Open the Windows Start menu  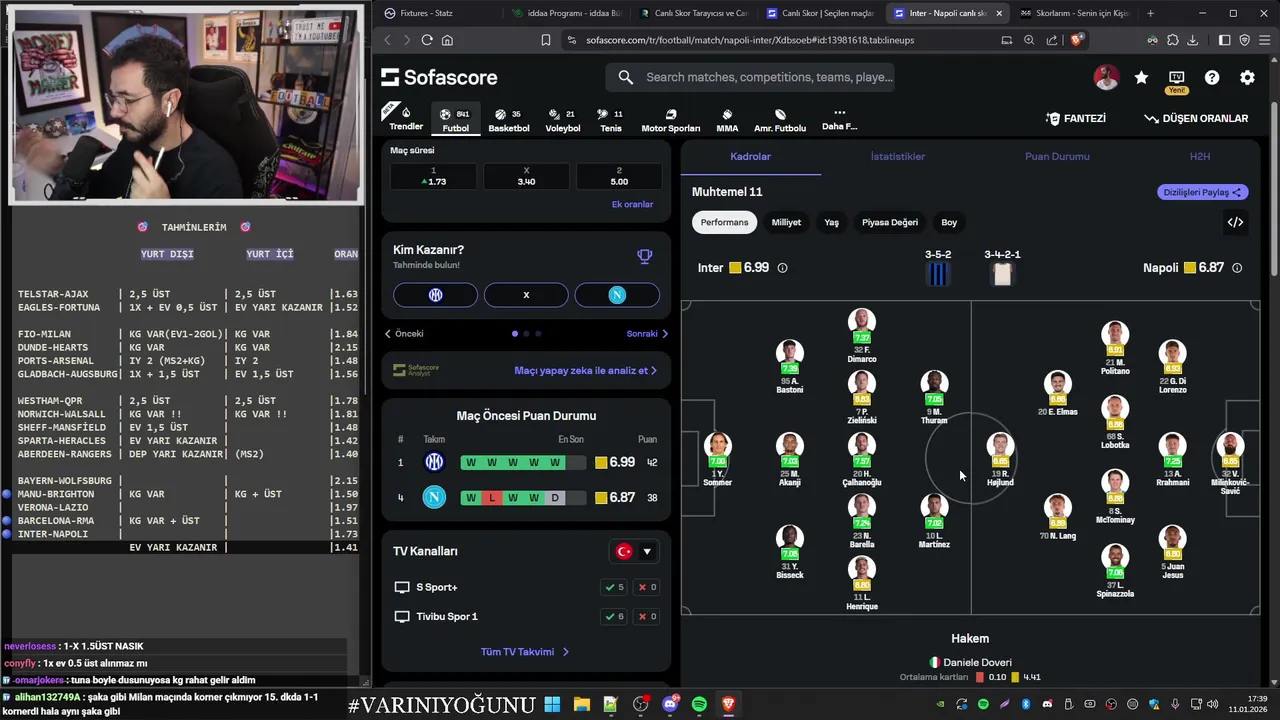tap(552, 704)
